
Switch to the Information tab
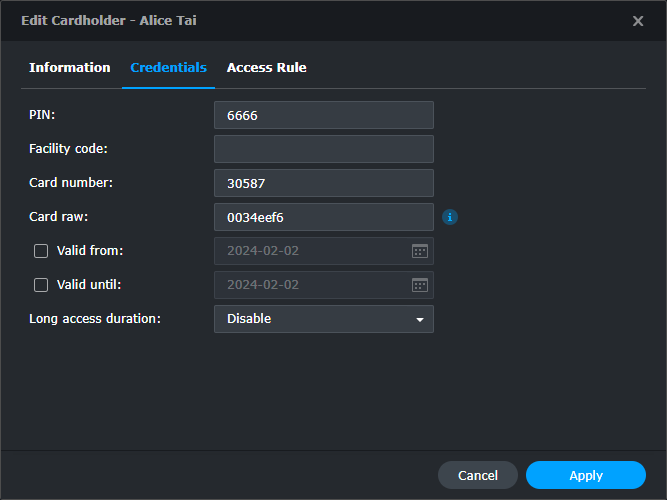(x=70, y=68)
